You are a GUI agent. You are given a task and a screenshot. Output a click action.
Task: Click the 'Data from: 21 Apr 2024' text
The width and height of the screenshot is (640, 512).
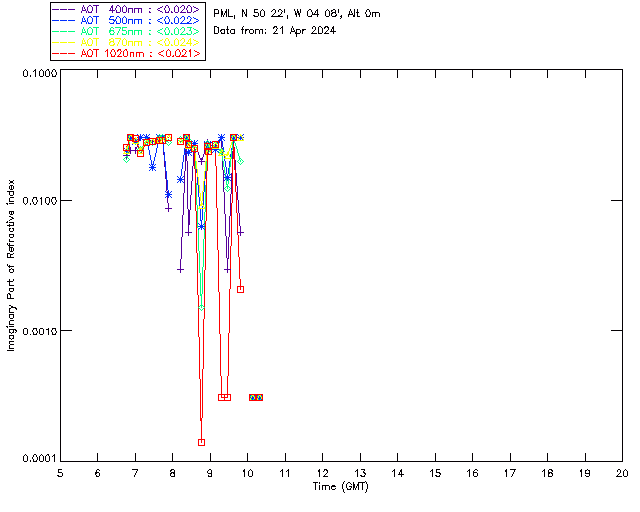coord(274,31)
